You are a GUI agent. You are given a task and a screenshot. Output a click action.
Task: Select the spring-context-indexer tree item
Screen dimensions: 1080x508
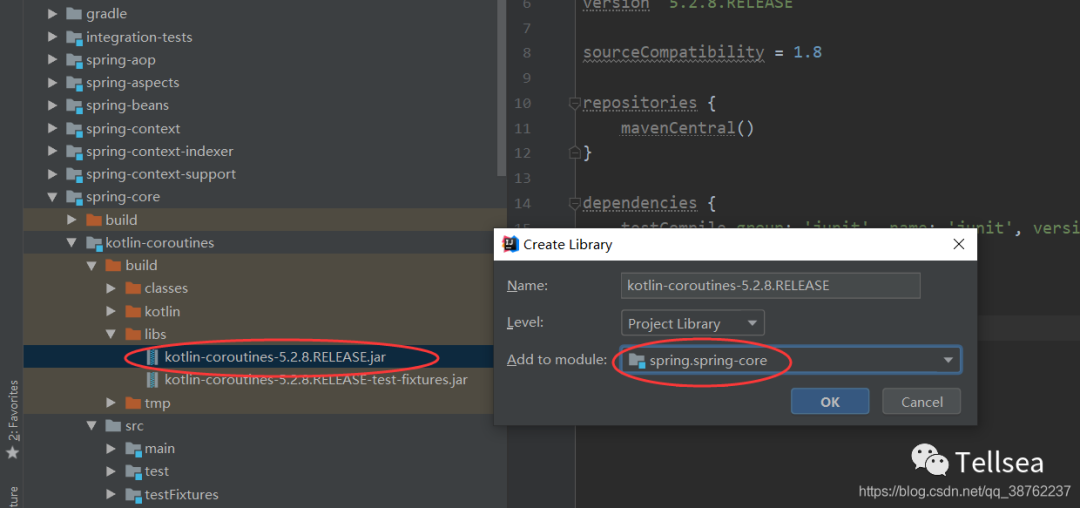(x=160, y=151)
